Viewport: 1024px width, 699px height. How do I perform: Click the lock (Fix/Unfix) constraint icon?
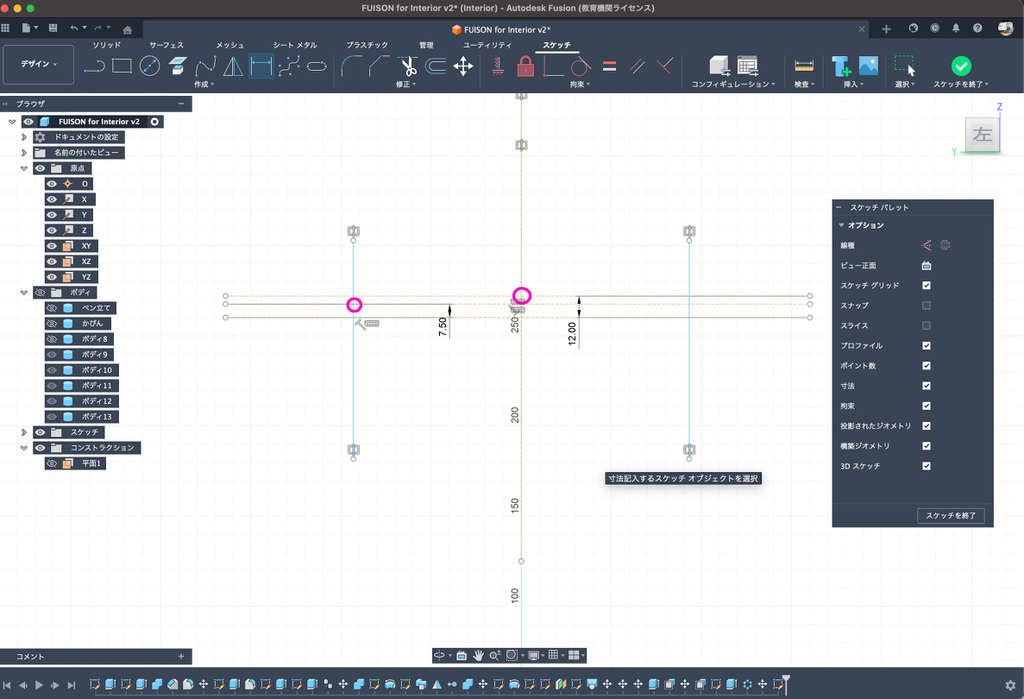pyautogui.click(x=525, y=66)
